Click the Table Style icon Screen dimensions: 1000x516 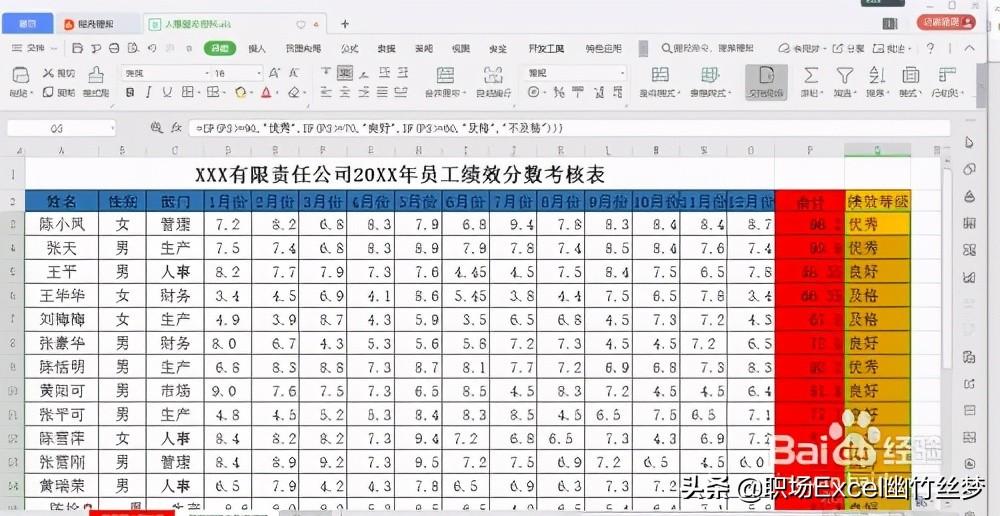[710, 75]
